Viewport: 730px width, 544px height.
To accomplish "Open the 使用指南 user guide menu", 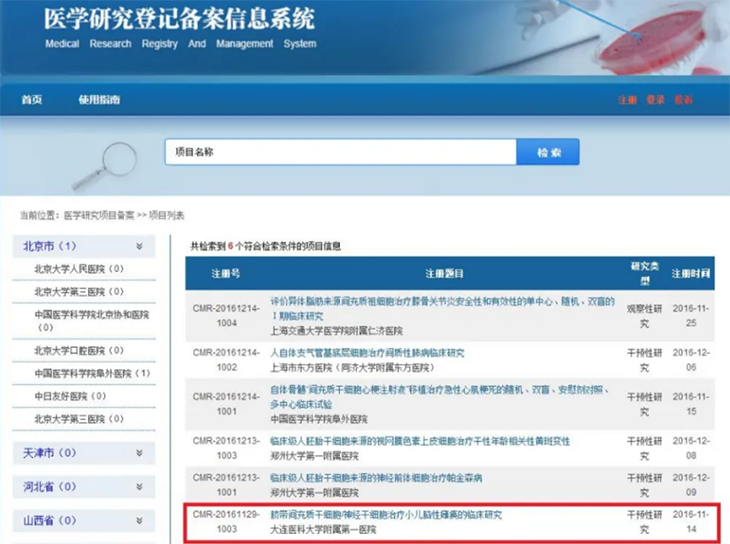I will [99, 100].
